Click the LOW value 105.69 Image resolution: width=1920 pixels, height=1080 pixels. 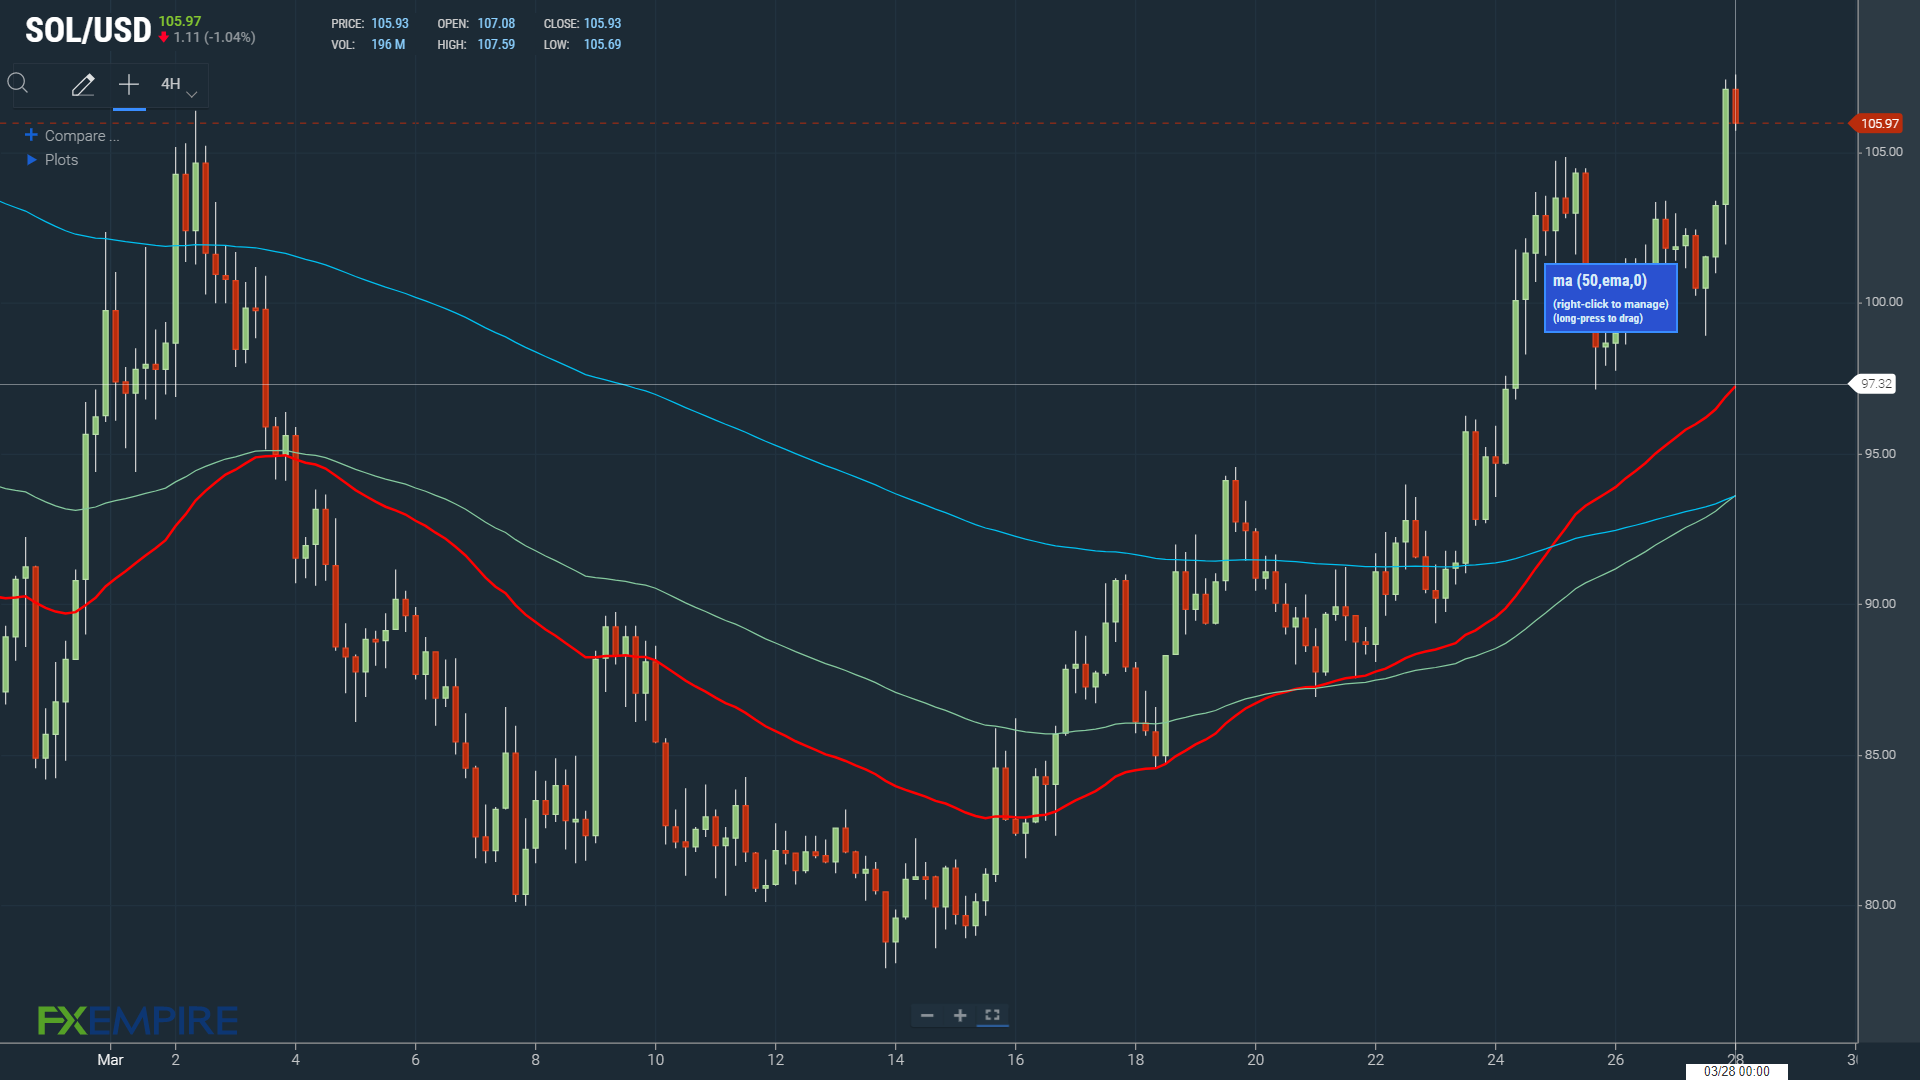(602, 44)
